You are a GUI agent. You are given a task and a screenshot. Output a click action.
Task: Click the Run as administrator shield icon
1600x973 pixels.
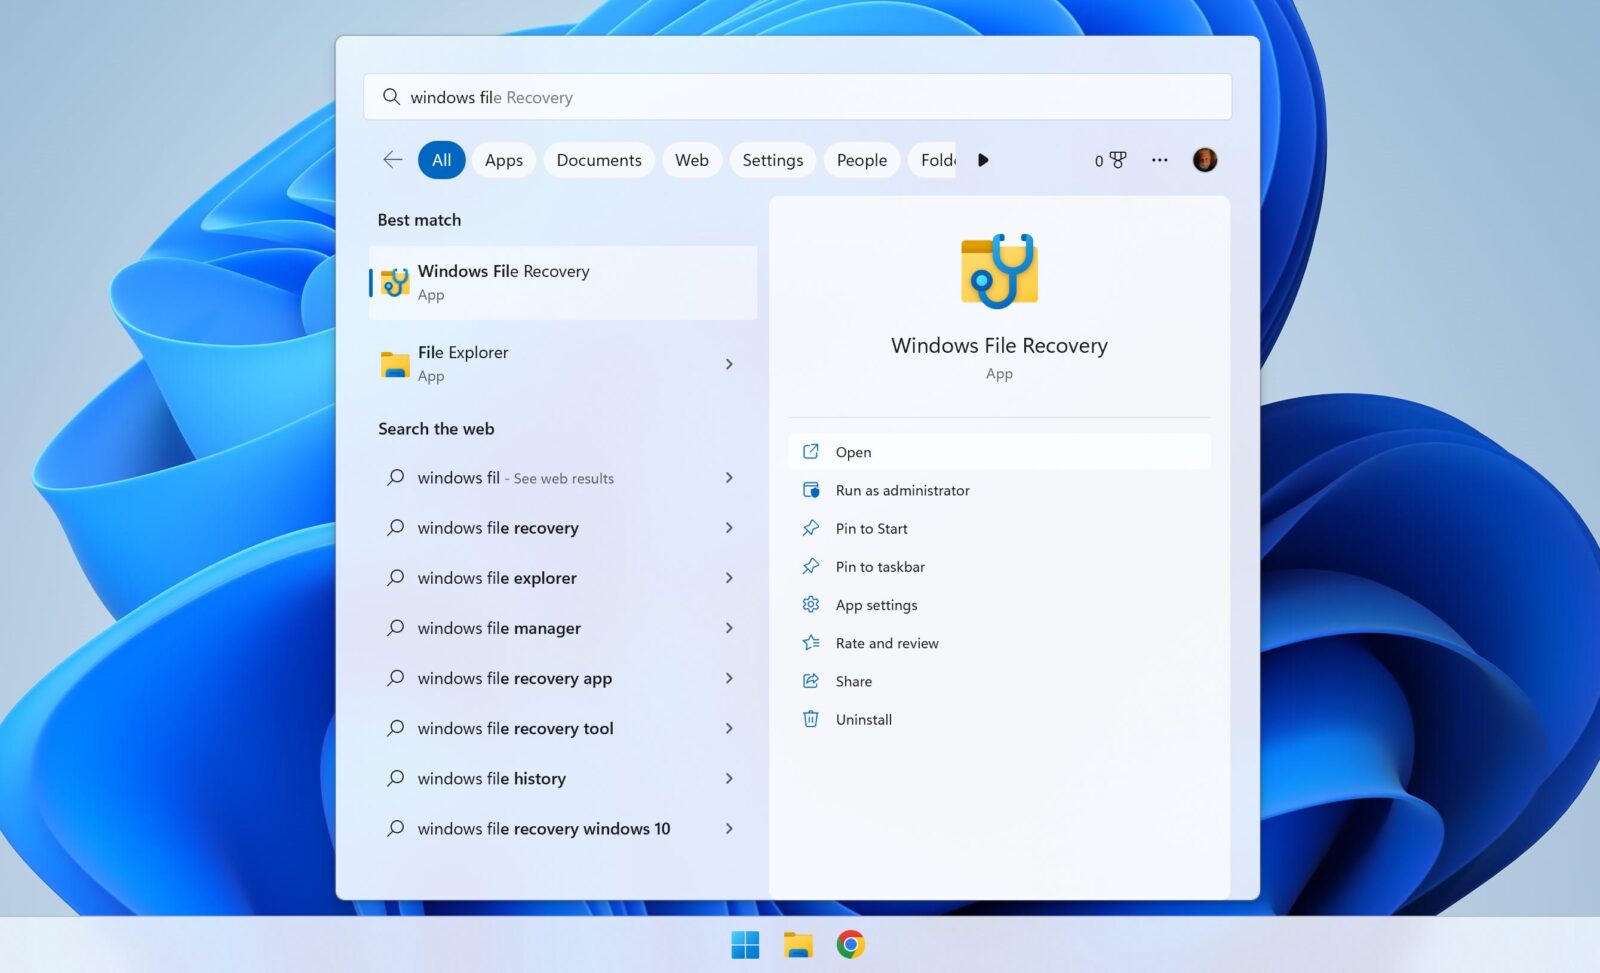tap(811, 490)
